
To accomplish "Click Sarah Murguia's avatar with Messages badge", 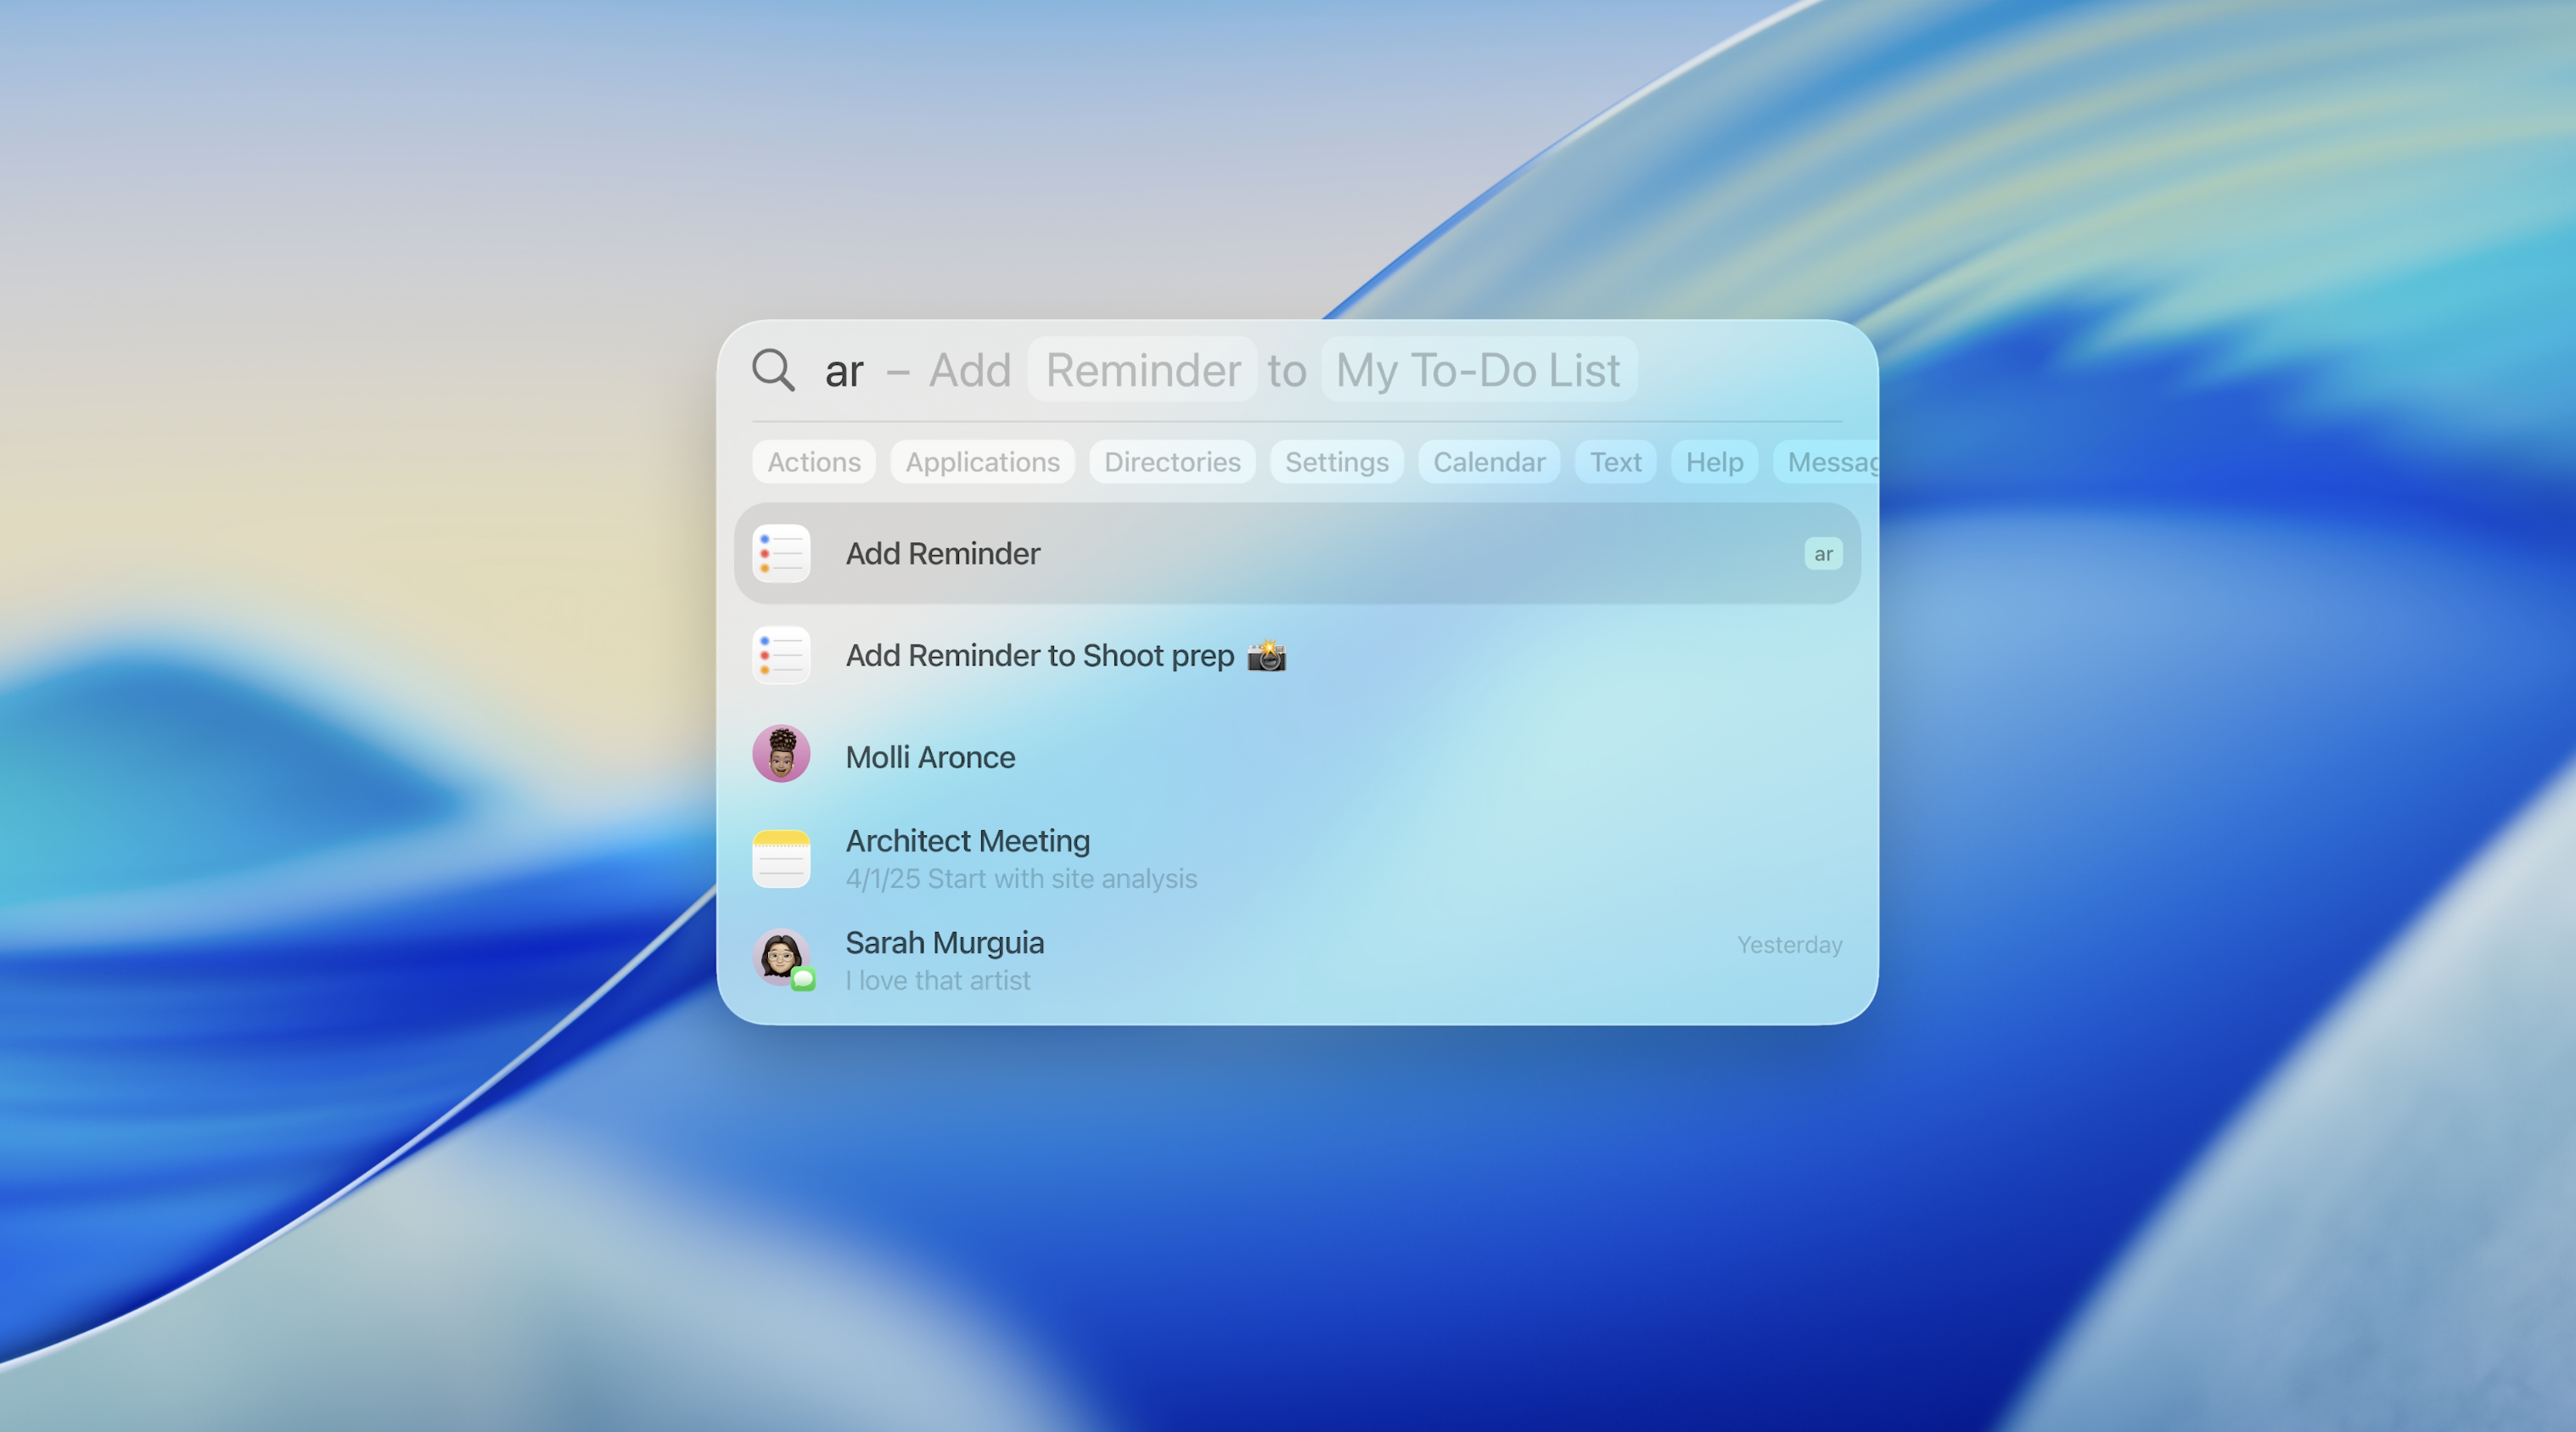I will click(x=783, y=960).
